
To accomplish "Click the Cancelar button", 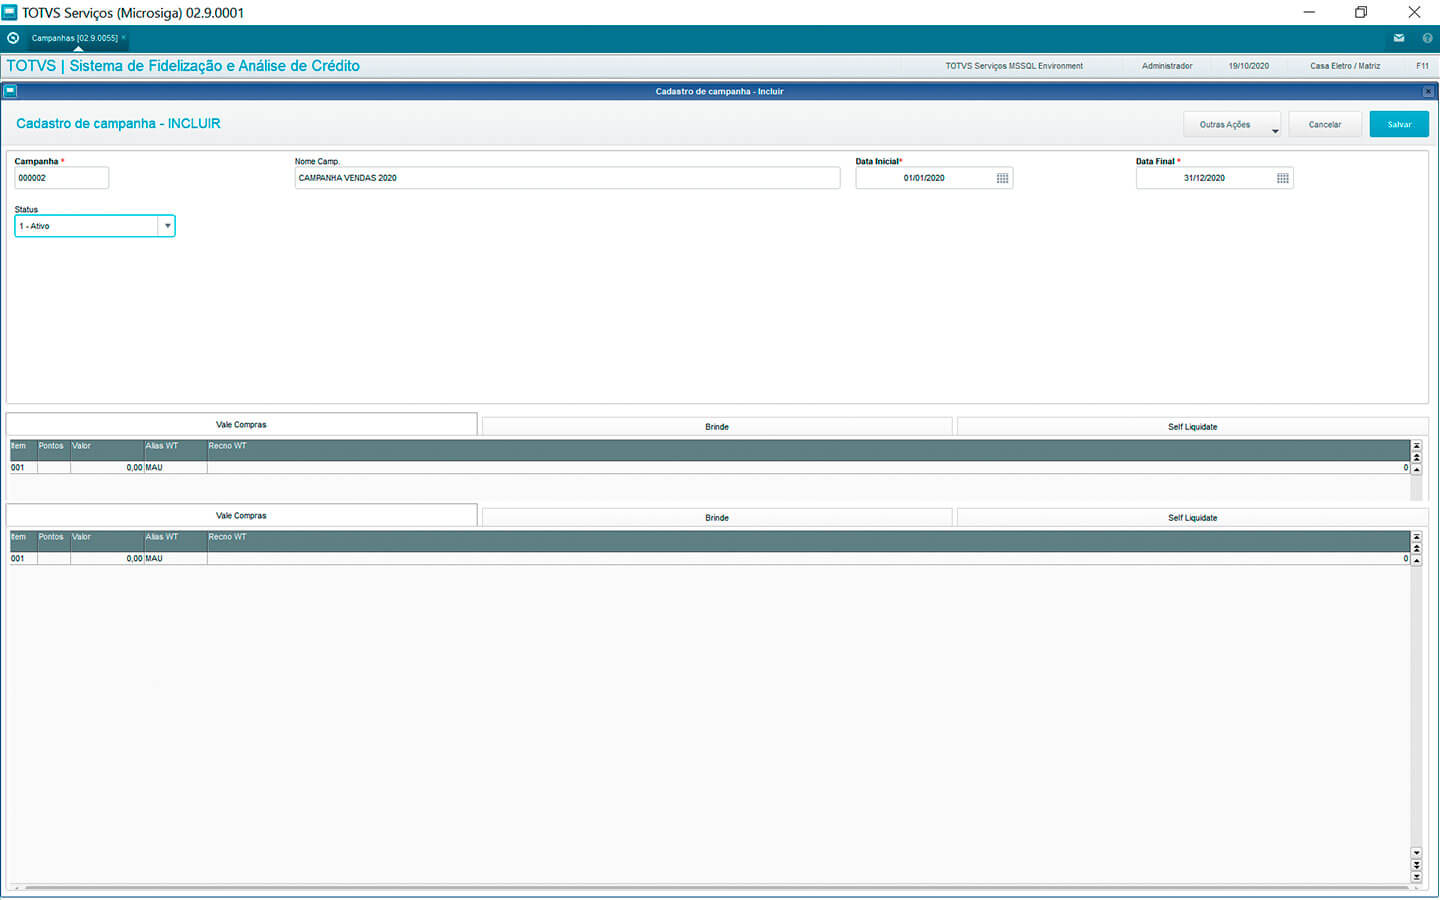I will (1324, 125).
